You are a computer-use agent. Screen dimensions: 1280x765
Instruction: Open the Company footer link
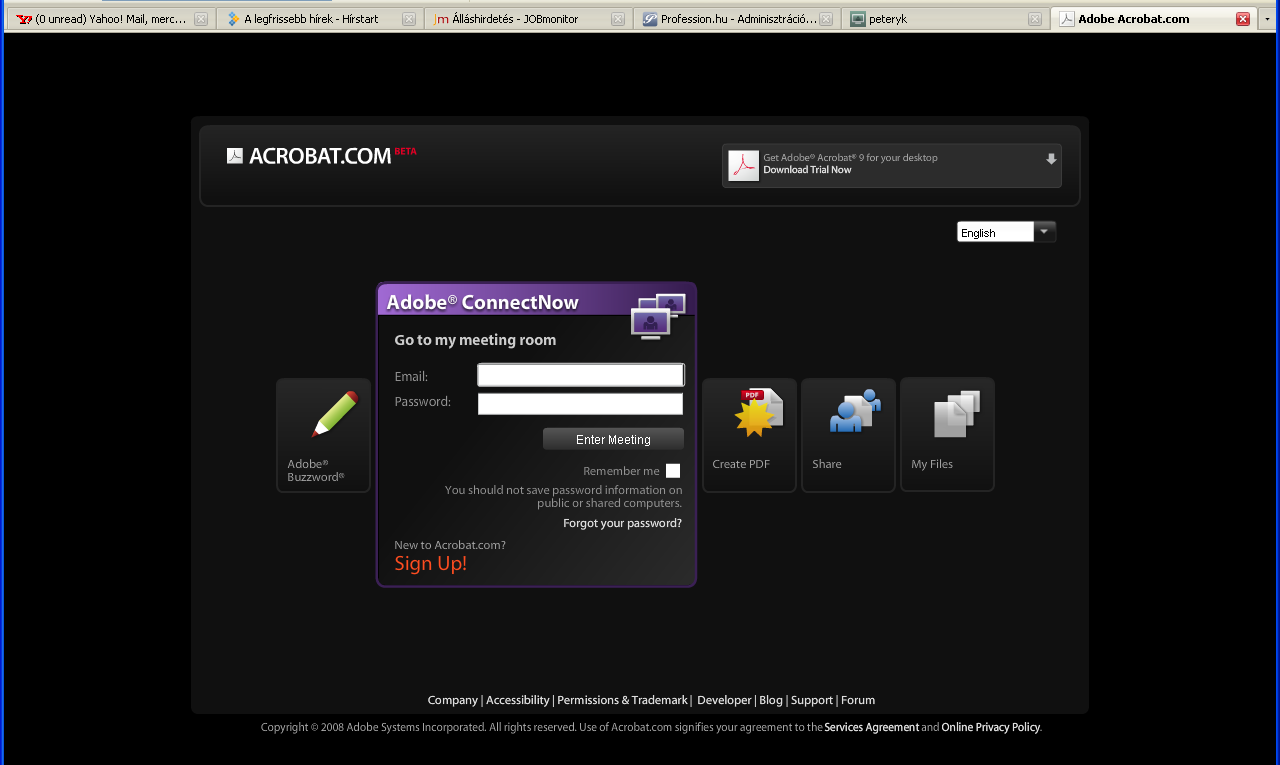(x=453, y=700)
